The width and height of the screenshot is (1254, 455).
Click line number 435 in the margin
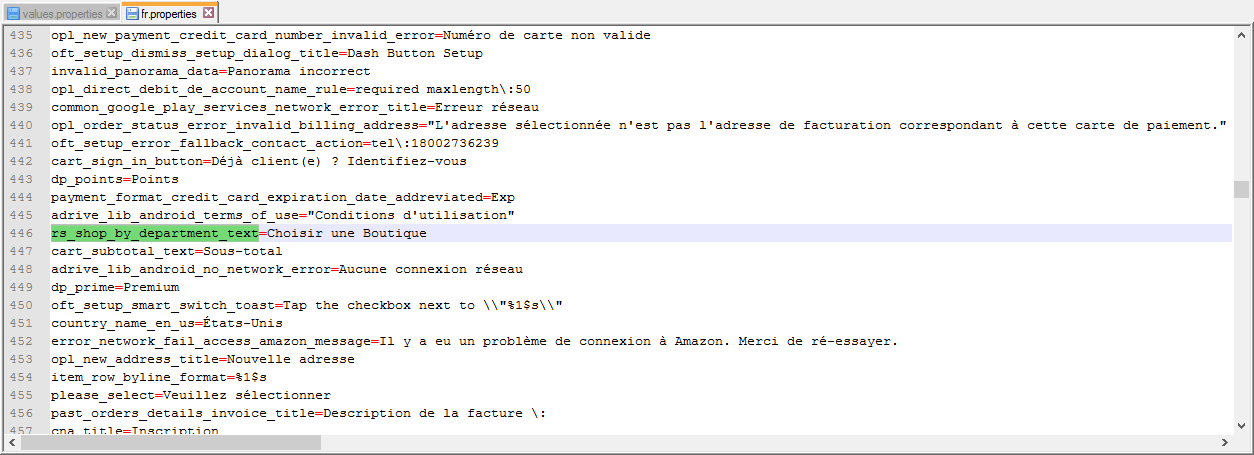click(21, 35)
